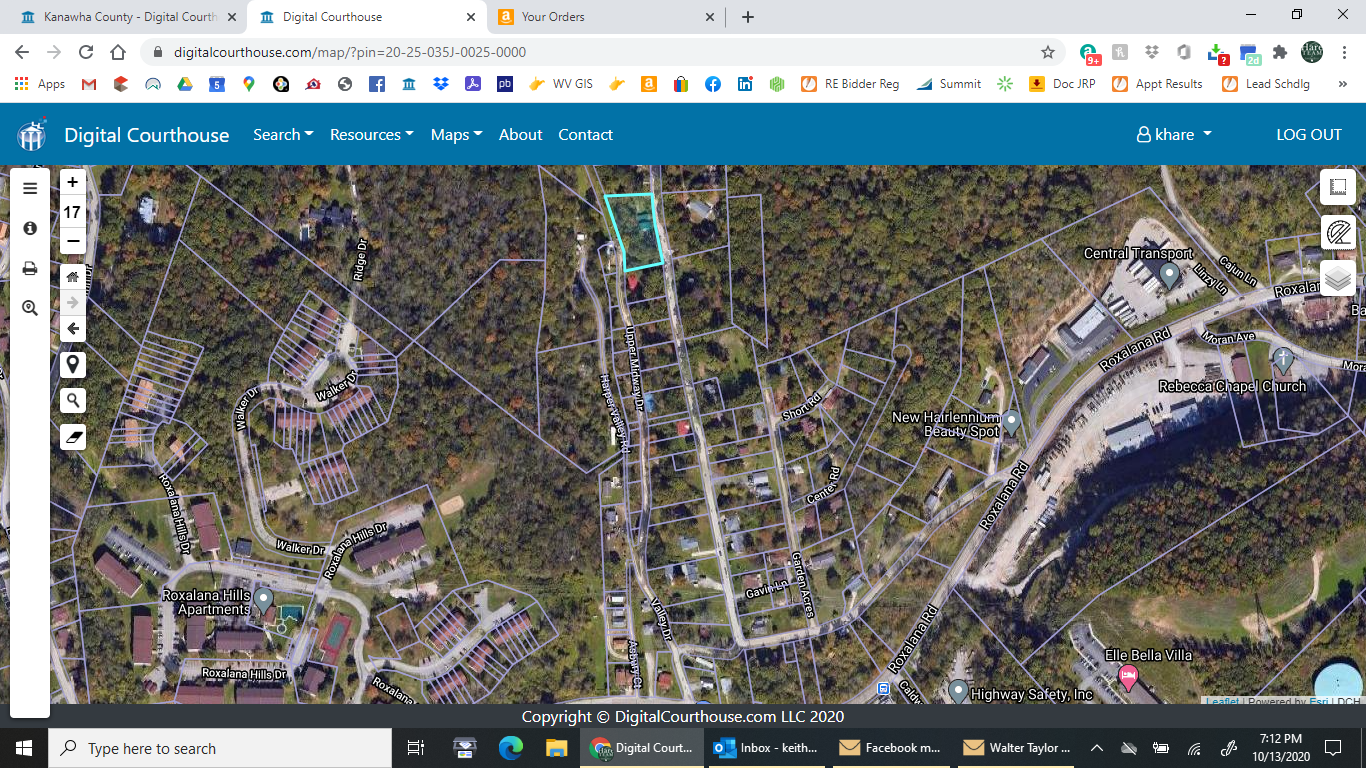Screen dimensions: 1366x768
Task: Show hidden system tray icons
Action: [x=1097, y=748]
